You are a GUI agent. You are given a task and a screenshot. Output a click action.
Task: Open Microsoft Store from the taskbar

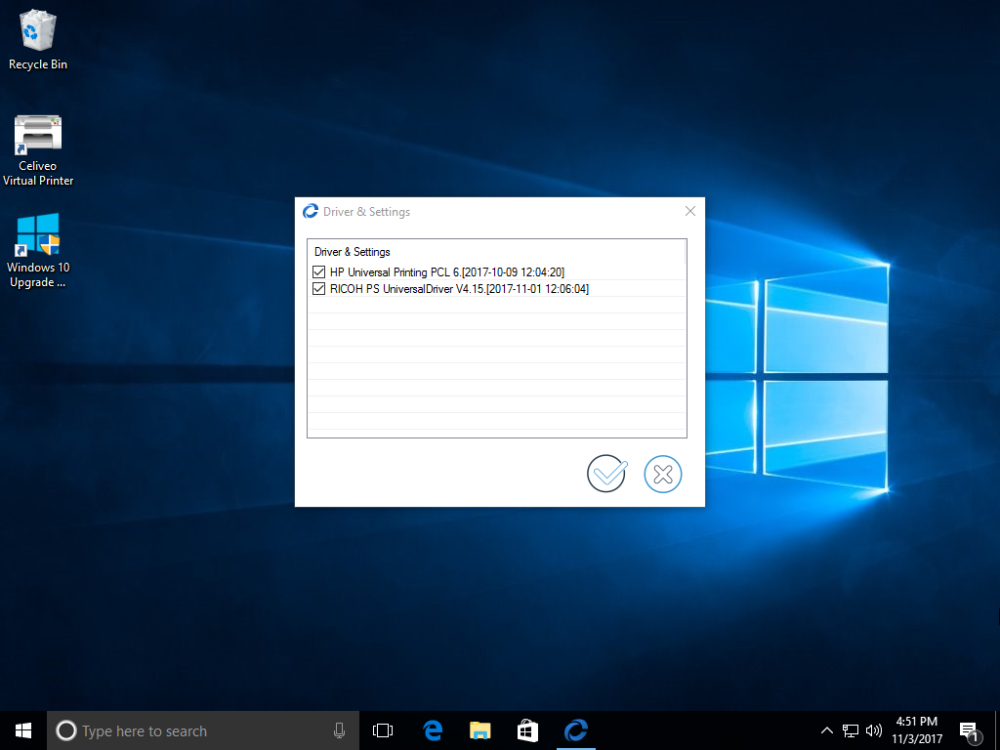point(527,731)
